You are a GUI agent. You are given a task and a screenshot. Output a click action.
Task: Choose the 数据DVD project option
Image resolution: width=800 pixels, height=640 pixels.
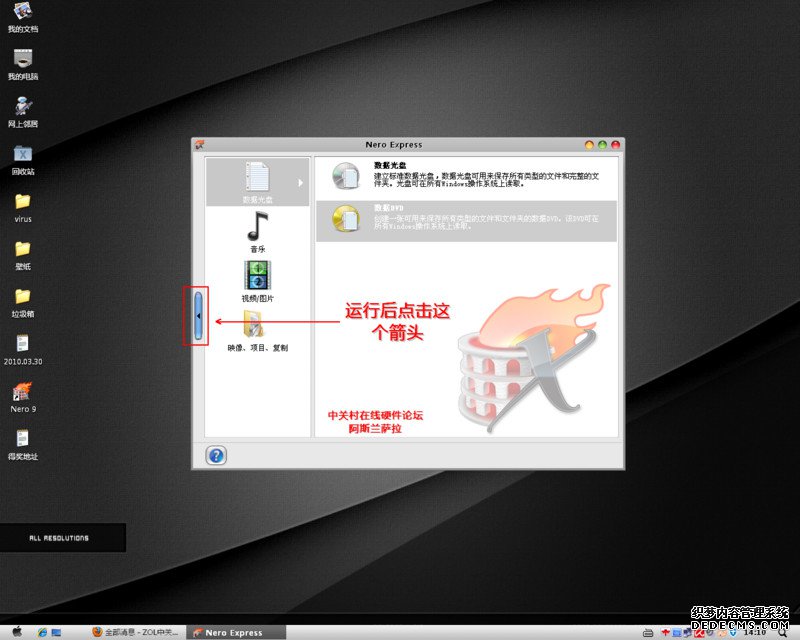pyautogui.click(x=466, y=220)
